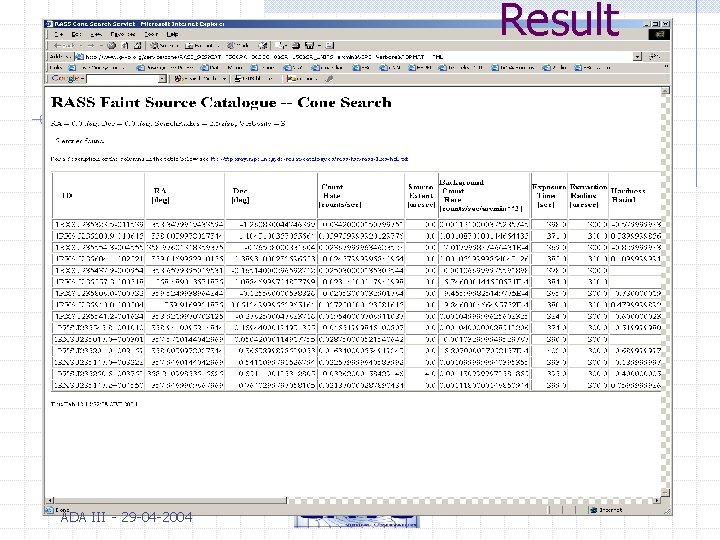
Task: Open the File menu
Action: pos(59,34)
